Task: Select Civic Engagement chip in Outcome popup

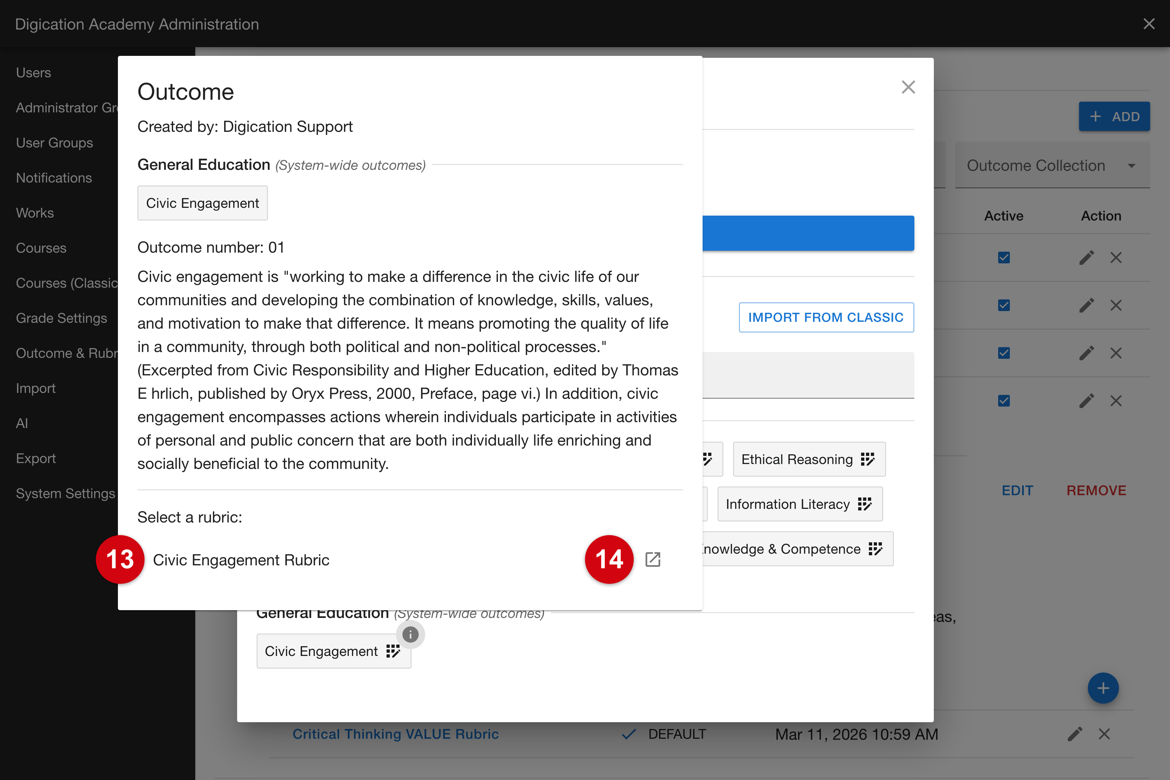Action: 202,203
